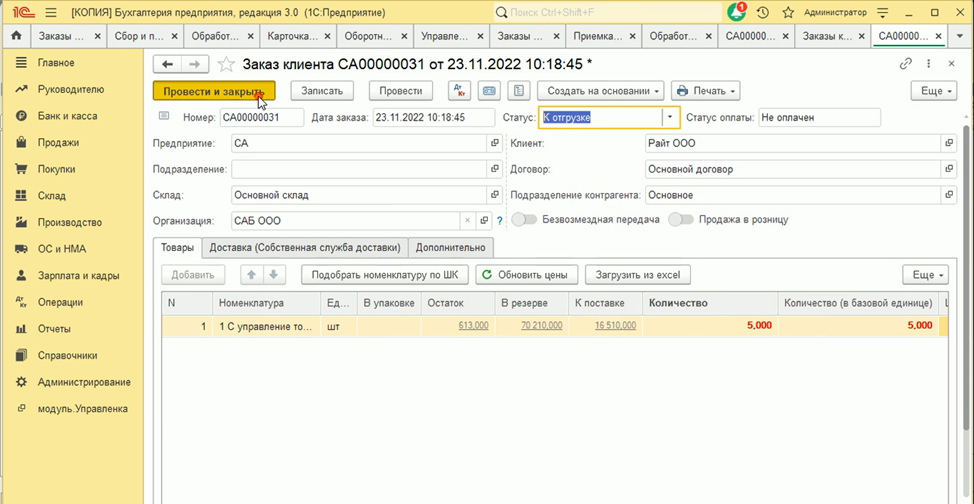Open the Предприятие field value
Image resolution: width=974 pixels, height=504 pixels.
[495, 143]
